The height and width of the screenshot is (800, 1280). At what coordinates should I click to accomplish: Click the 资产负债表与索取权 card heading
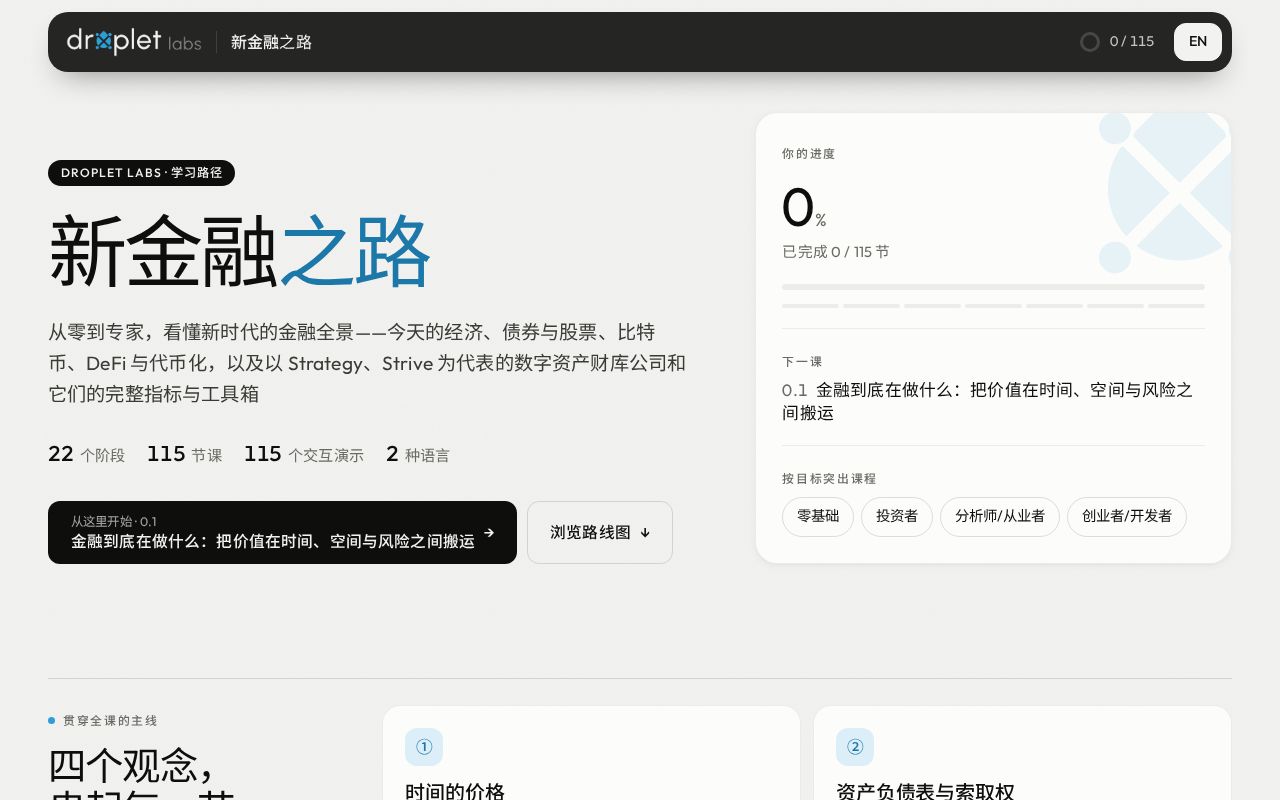(x=925, y=792)
